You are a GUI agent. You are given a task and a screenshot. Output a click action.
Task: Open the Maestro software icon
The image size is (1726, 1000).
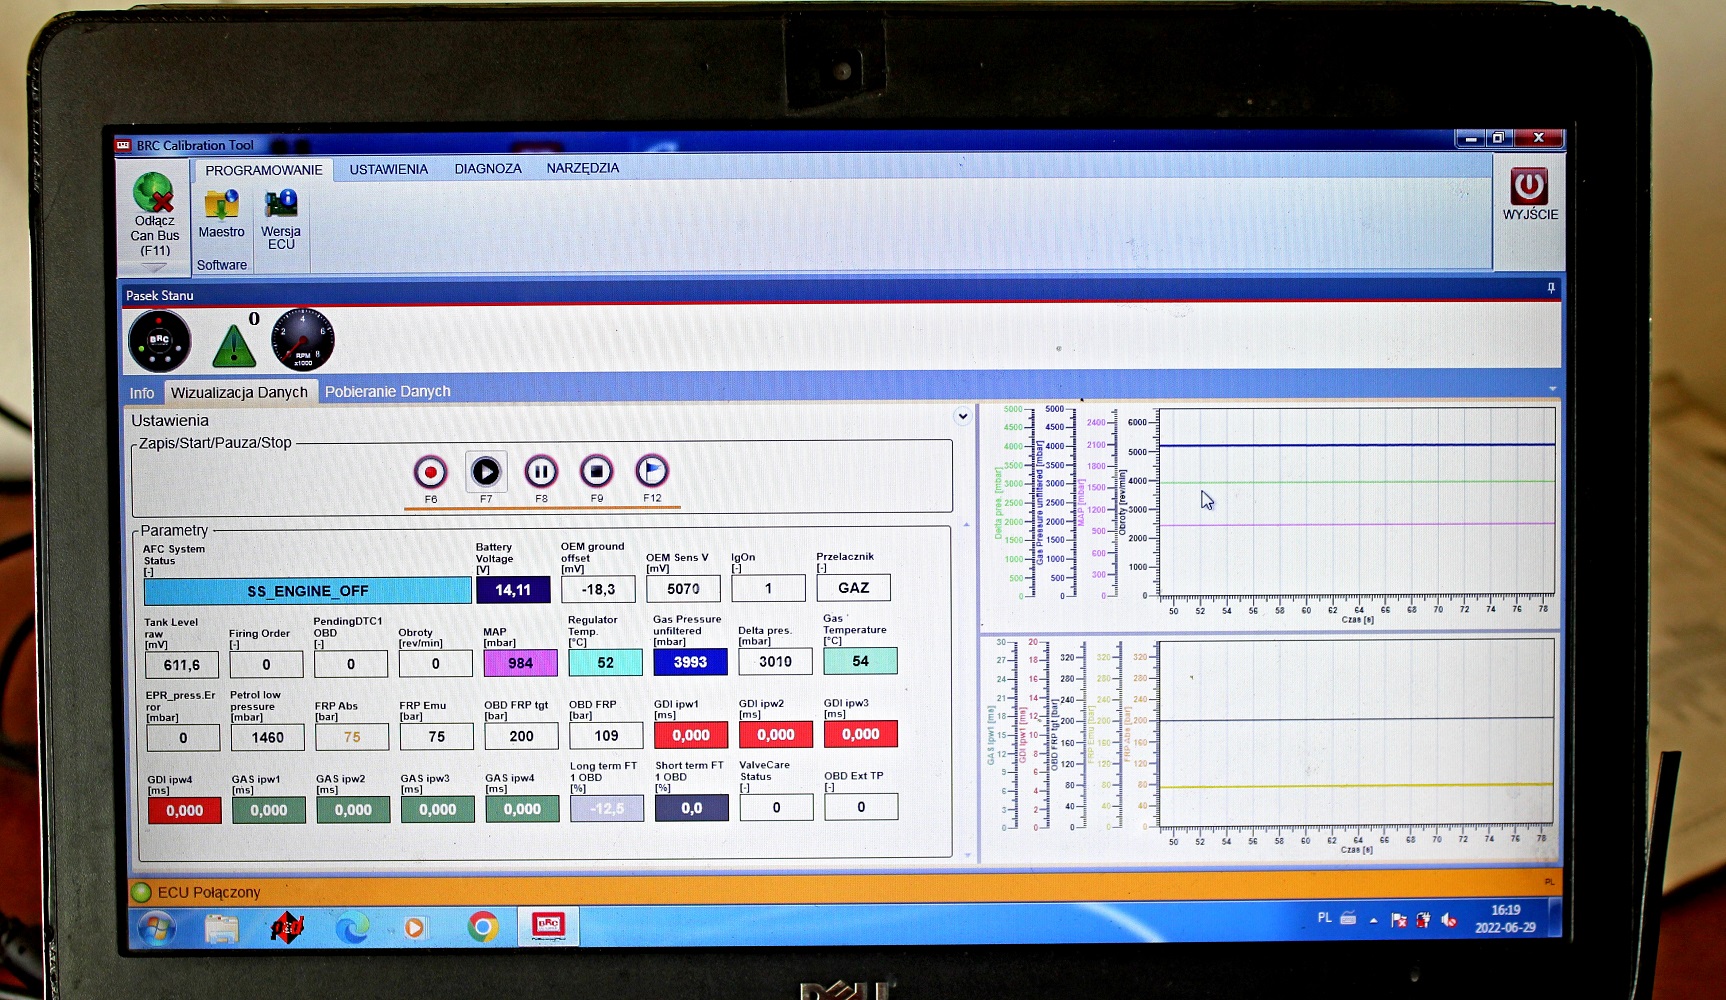[221, 205]
